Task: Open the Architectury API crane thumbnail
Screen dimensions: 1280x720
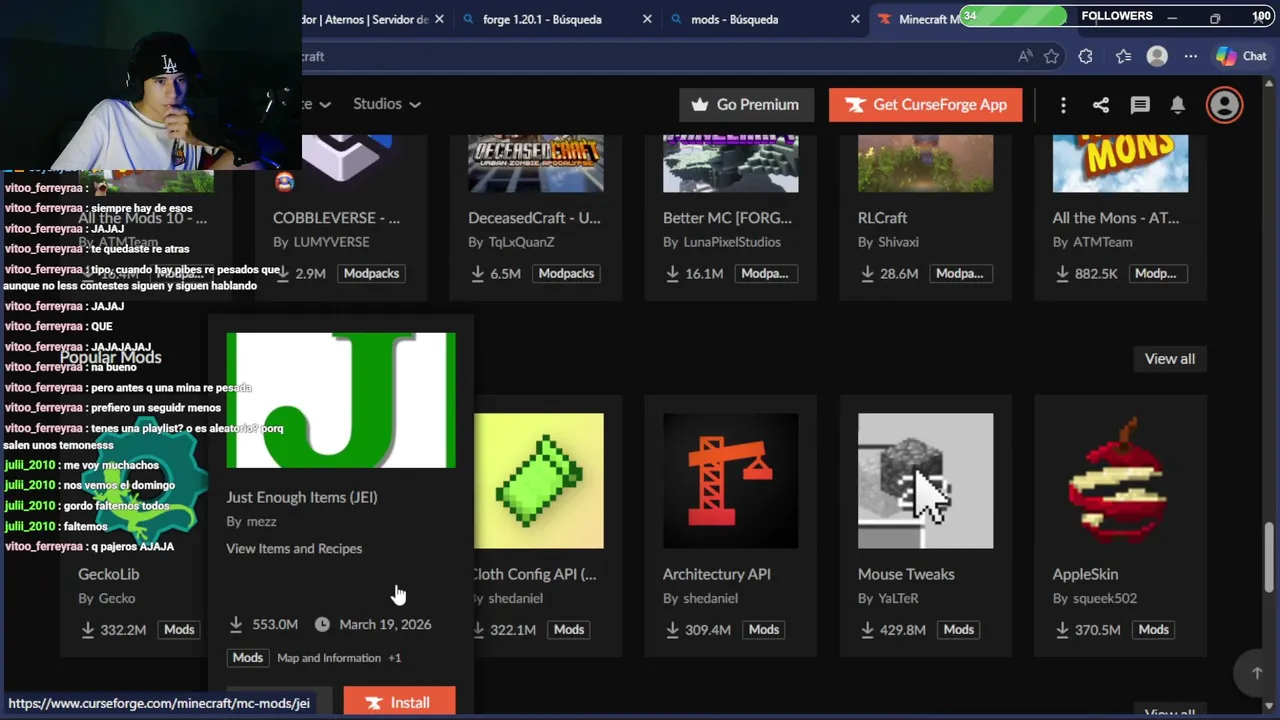Action: 730,481
